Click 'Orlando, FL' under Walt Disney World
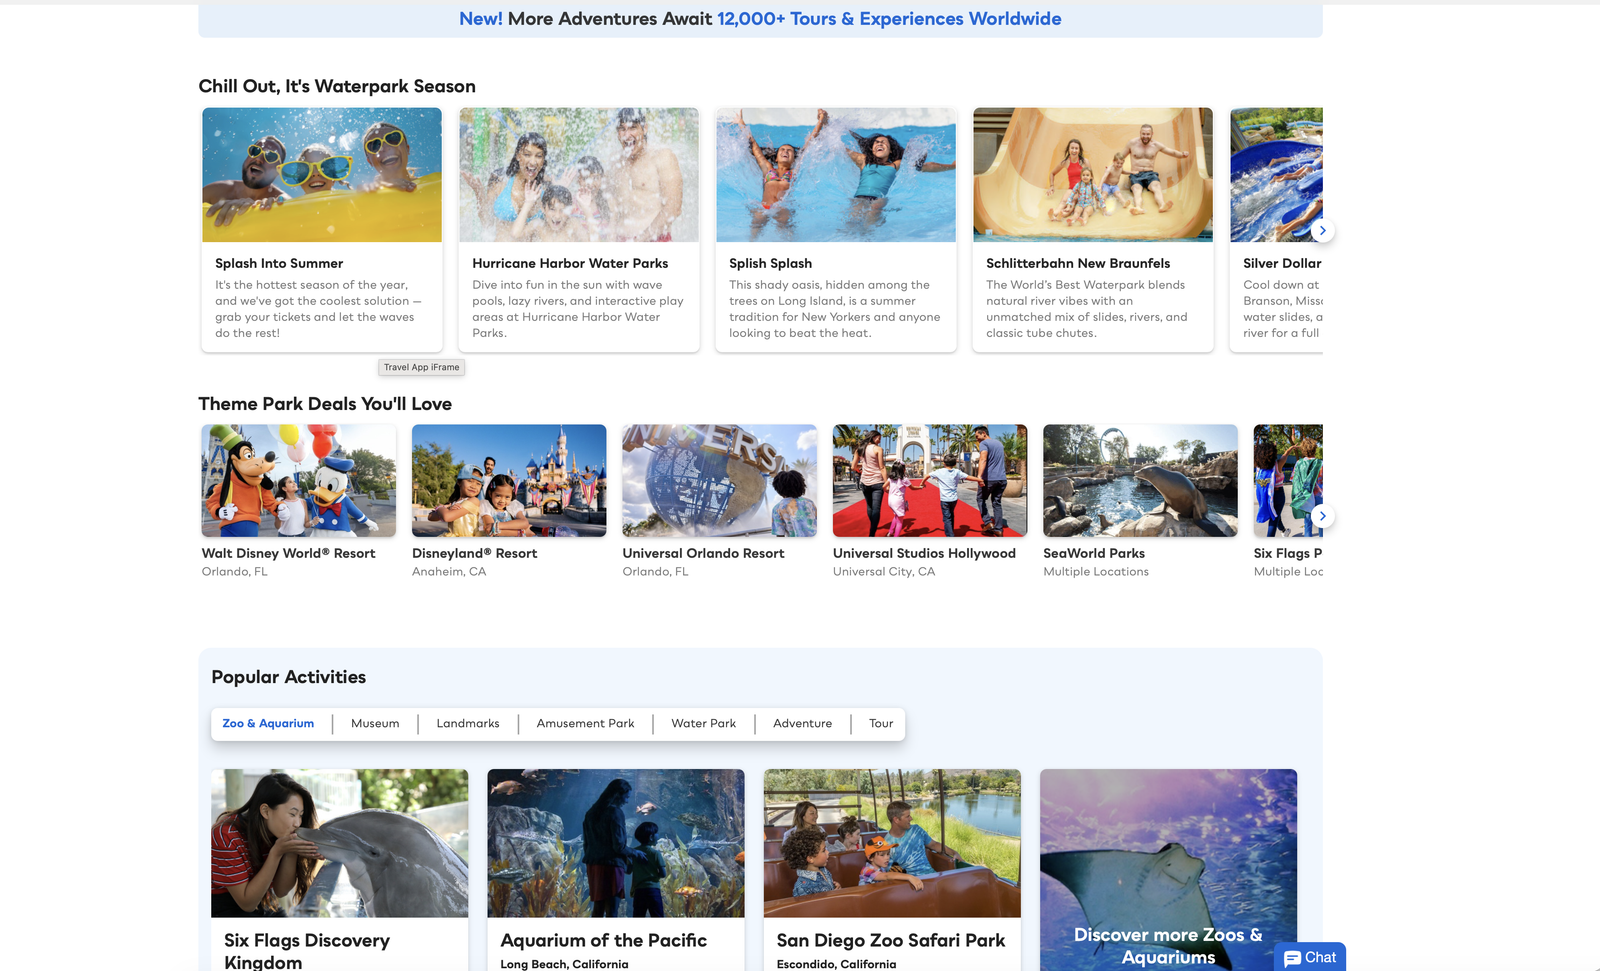The width and height of the screenshot is (1600, 971). pyautogui.click(x=235, y=572)
